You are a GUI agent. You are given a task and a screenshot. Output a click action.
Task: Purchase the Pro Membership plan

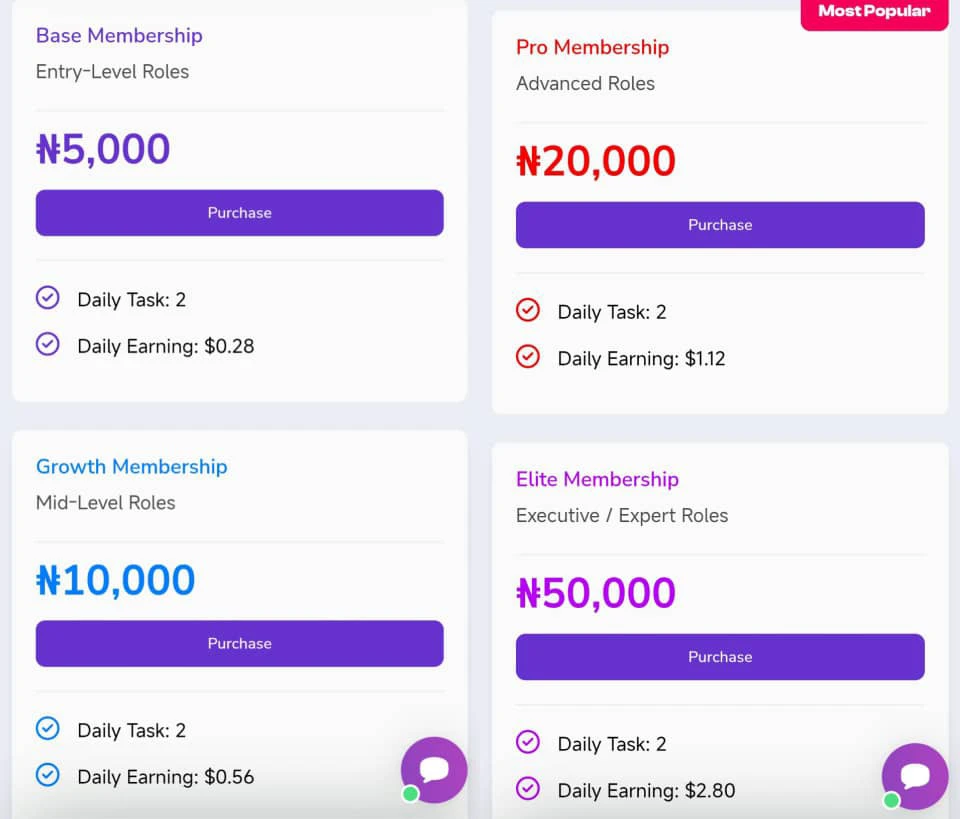coord(720,225)
